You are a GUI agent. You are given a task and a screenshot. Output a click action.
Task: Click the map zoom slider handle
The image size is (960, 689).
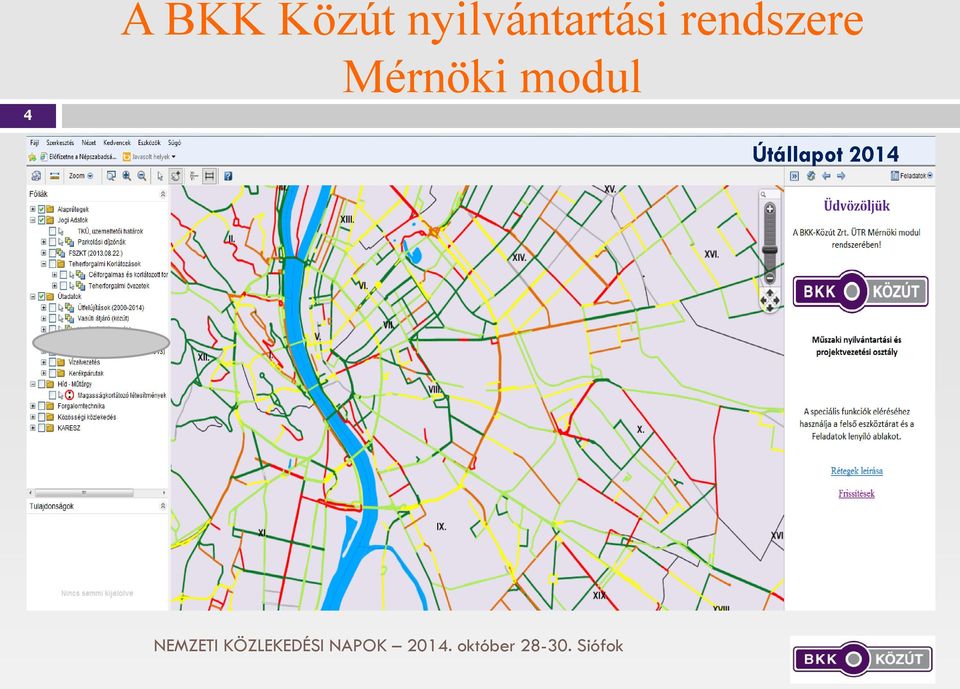pyautogui.click(x=770, y=250)
